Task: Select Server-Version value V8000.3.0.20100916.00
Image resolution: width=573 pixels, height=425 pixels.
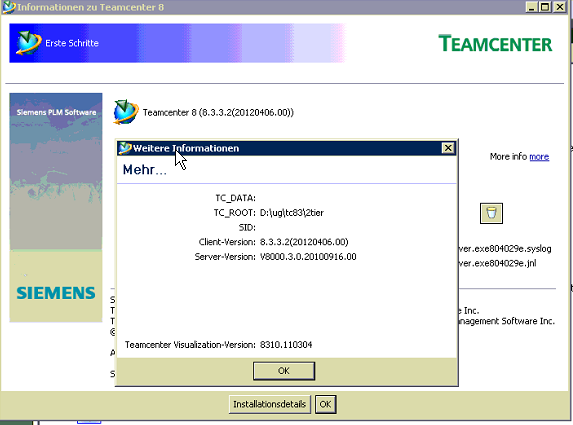Action: point(308,257)
